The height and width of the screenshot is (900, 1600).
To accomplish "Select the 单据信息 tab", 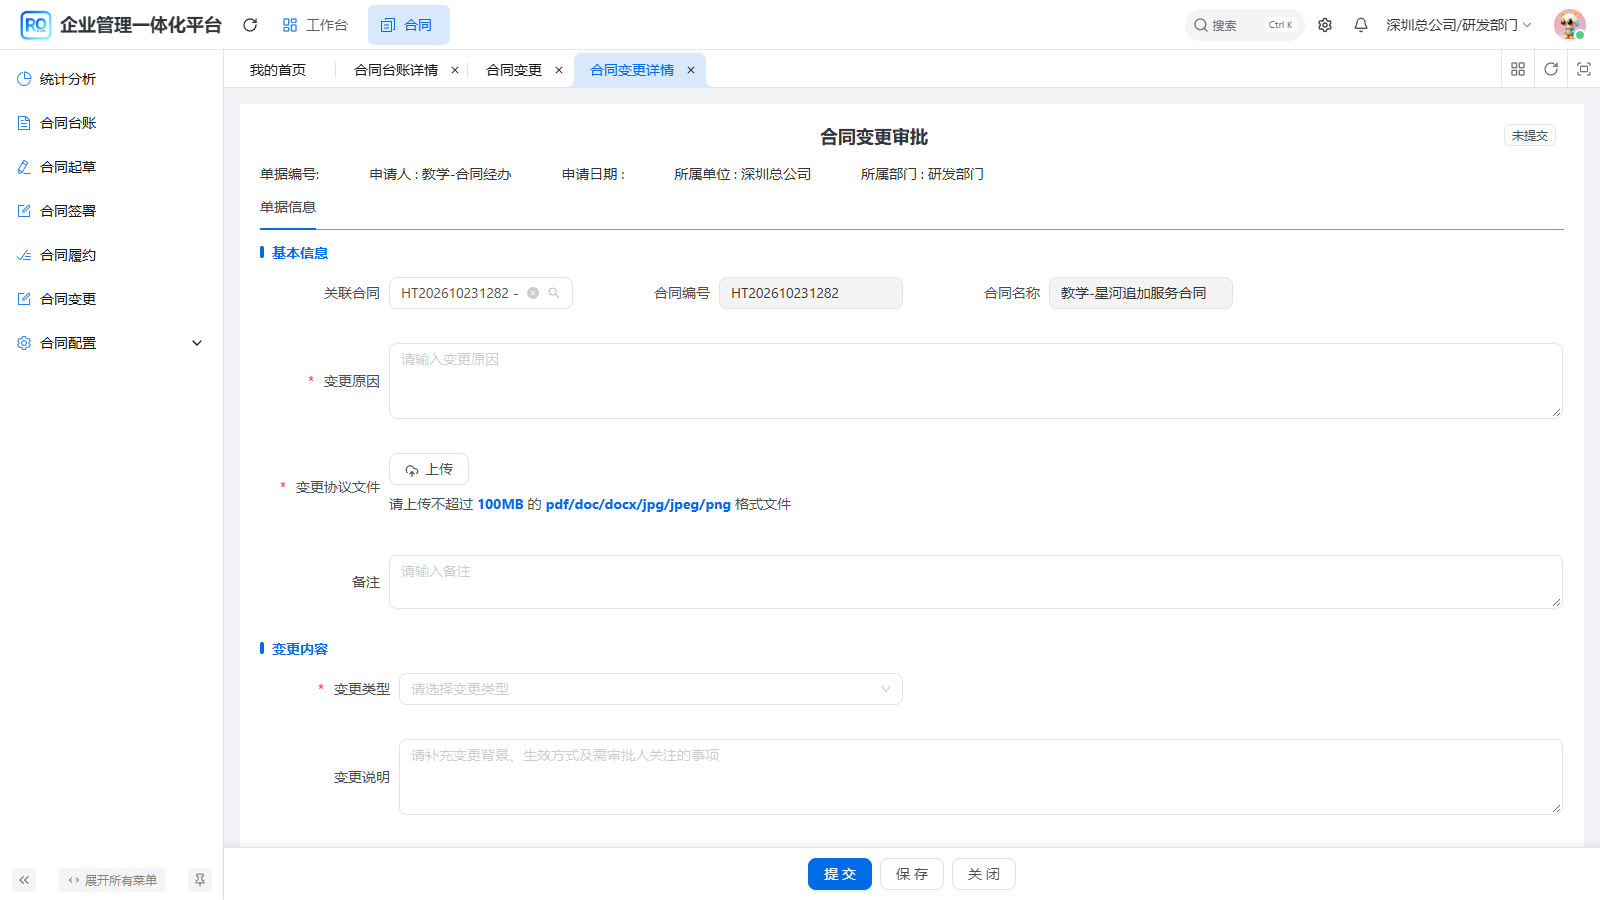I will (x=288, y=207).
